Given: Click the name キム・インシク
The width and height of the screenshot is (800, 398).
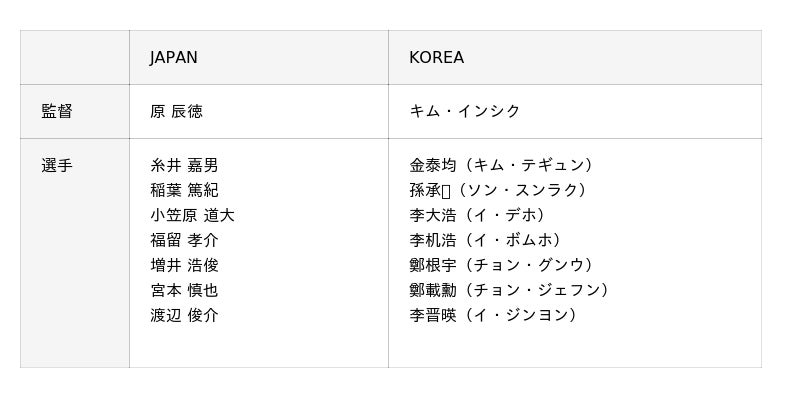Looking at the screenshot, I should point(465,111).
